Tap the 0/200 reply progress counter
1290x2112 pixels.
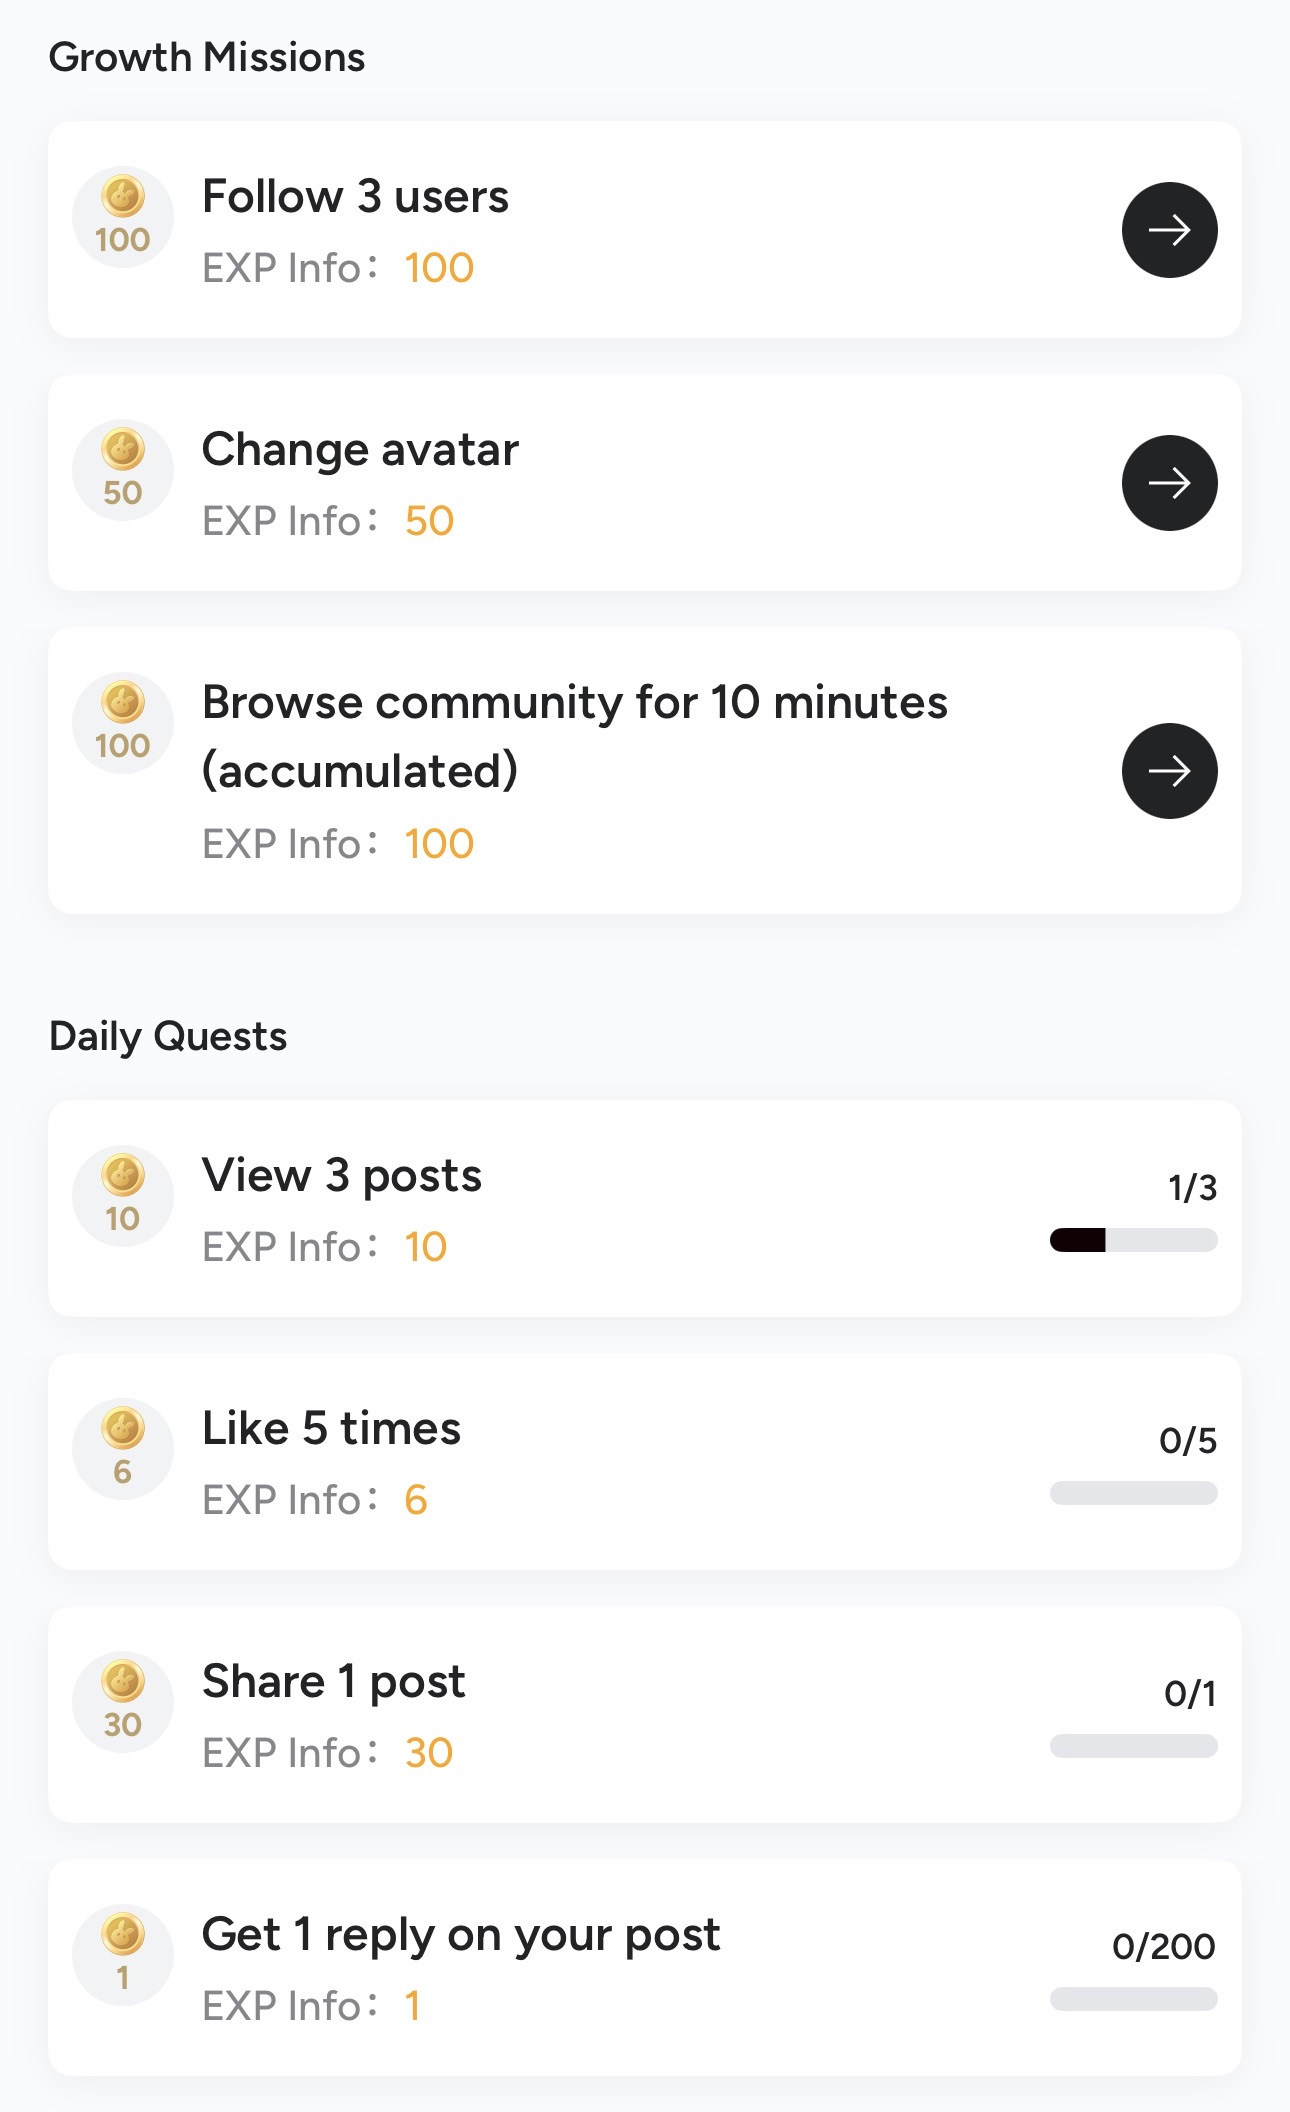tap(1163, 1946)
